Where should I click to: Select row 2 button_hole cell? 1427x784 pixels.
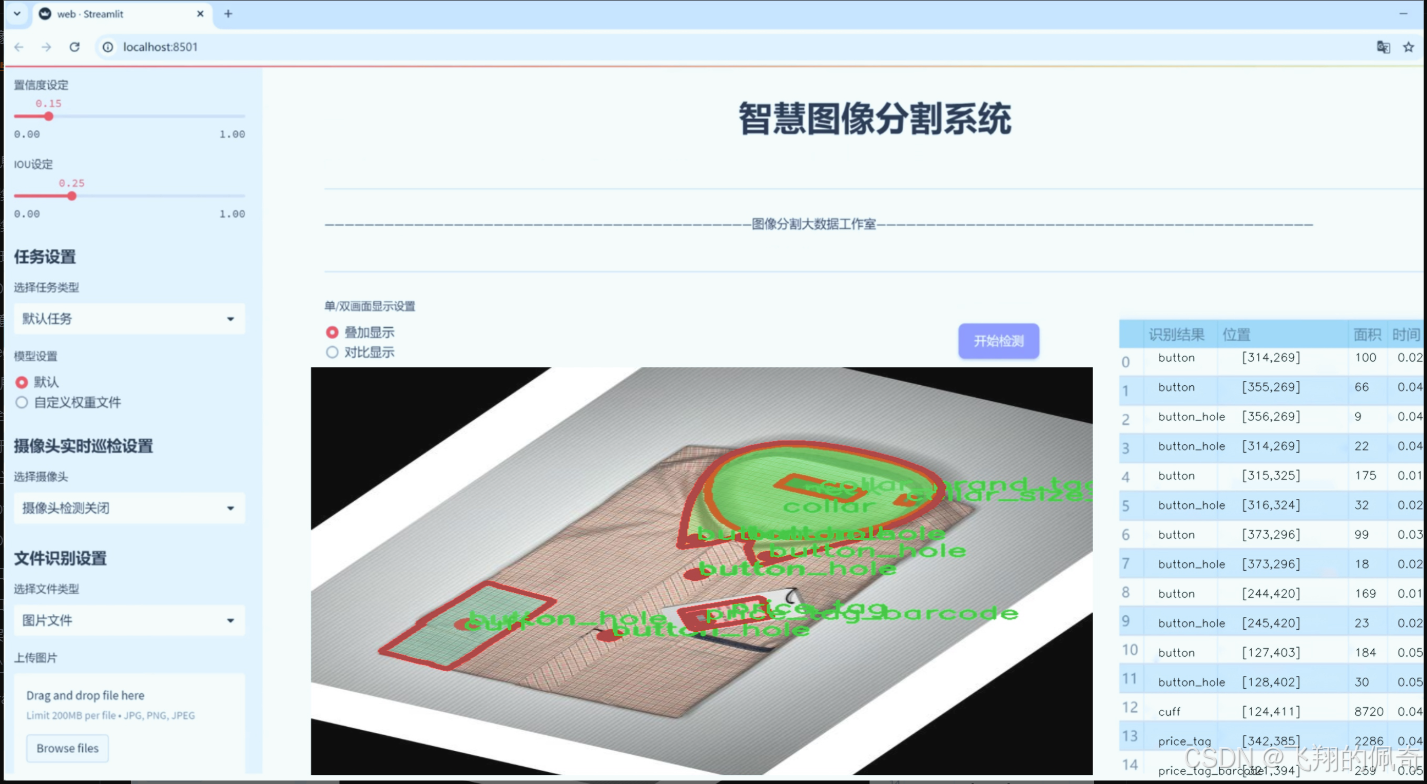tap(1180, 417)
